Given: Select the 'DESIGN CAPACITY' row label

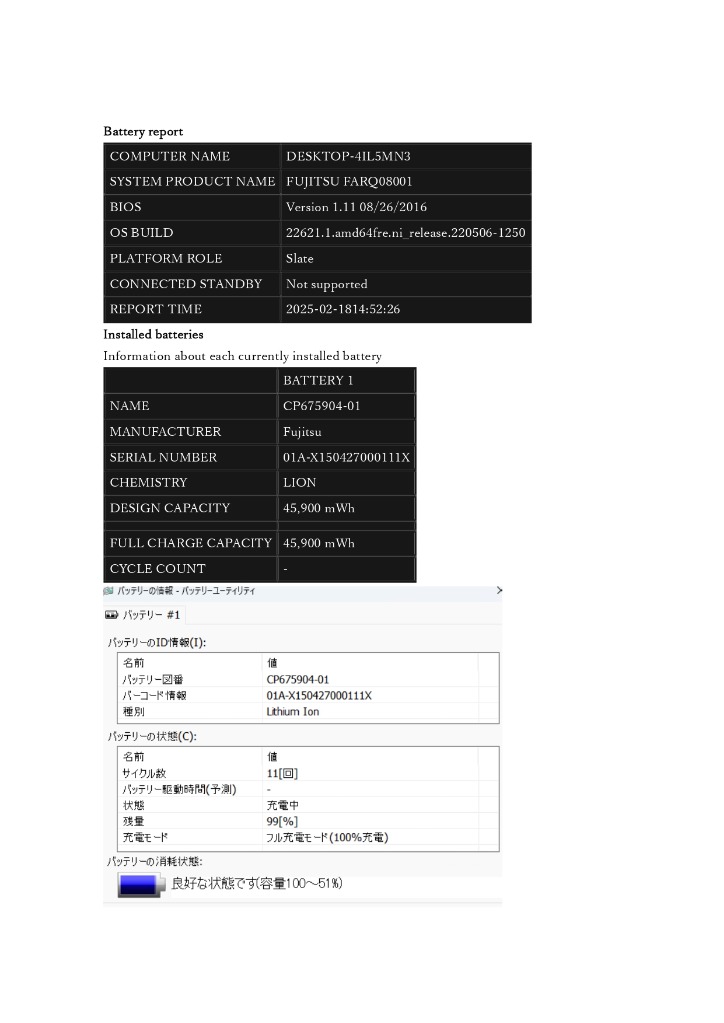Looking at the screenshot, I should point(190,508).
